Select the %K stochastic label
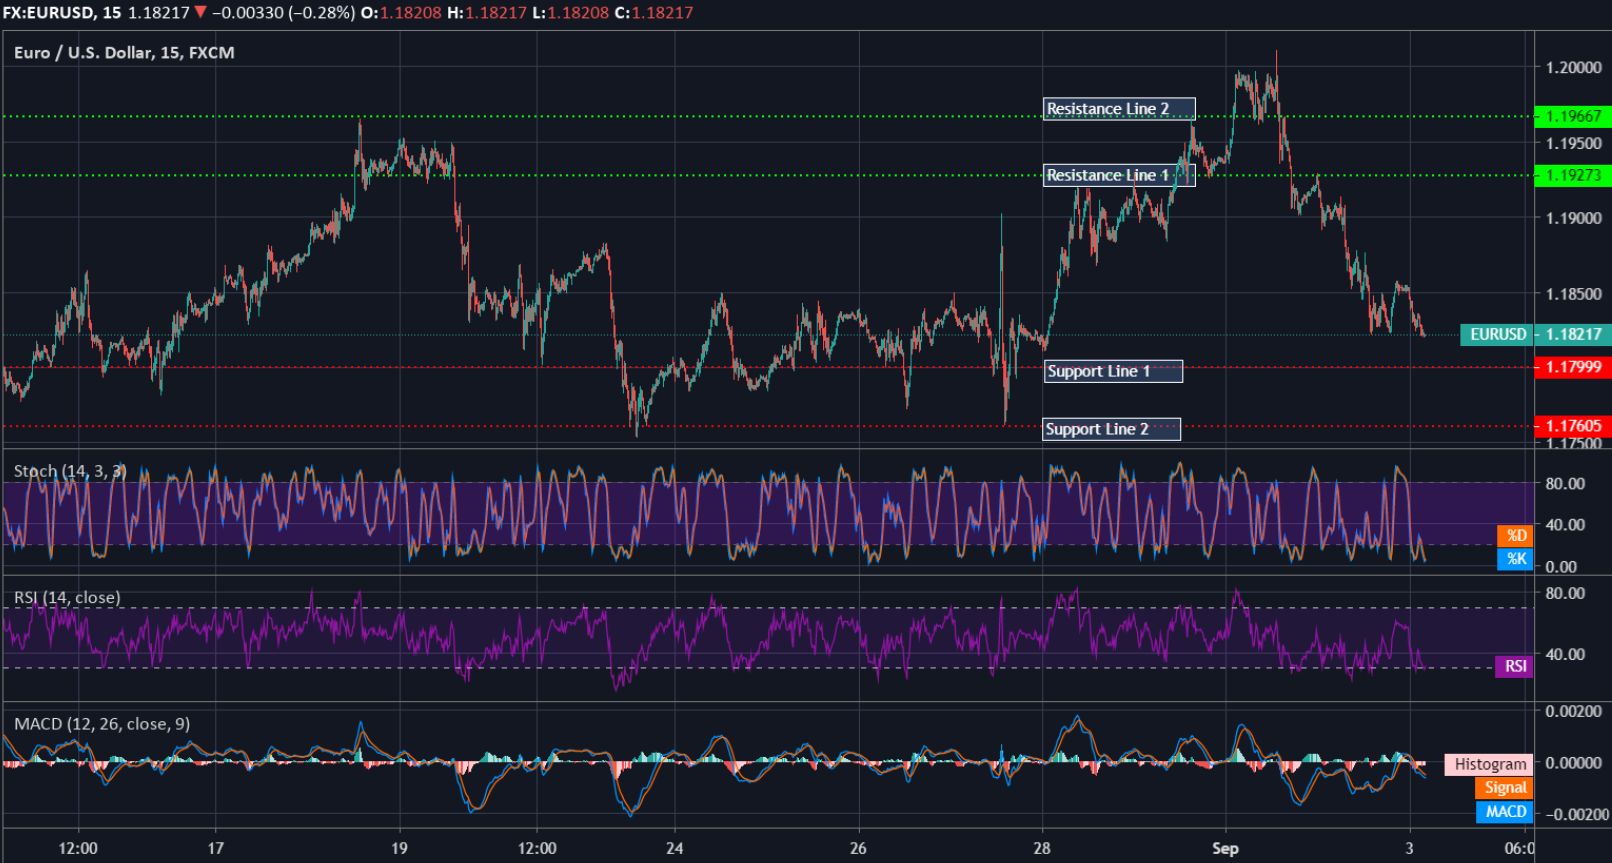The height and width of the screenshot is (863, 1612). 1515,559
